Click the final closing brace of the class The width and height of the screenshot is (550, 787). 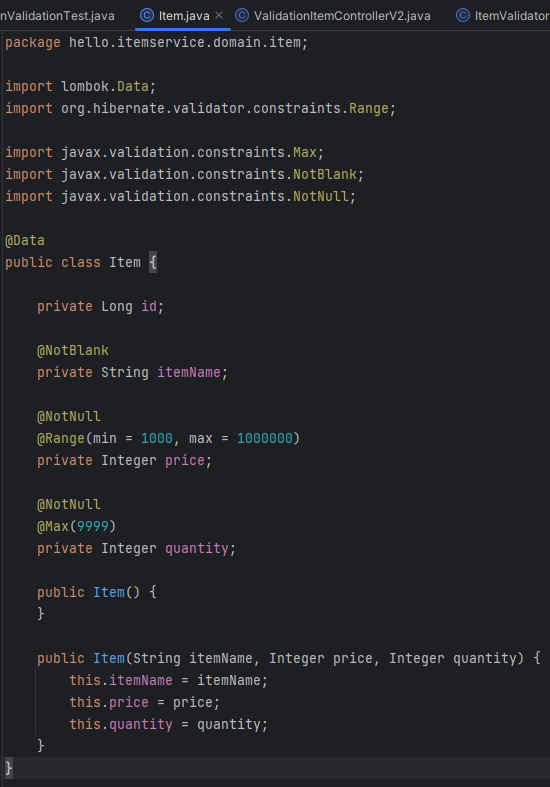click(9, 768)
